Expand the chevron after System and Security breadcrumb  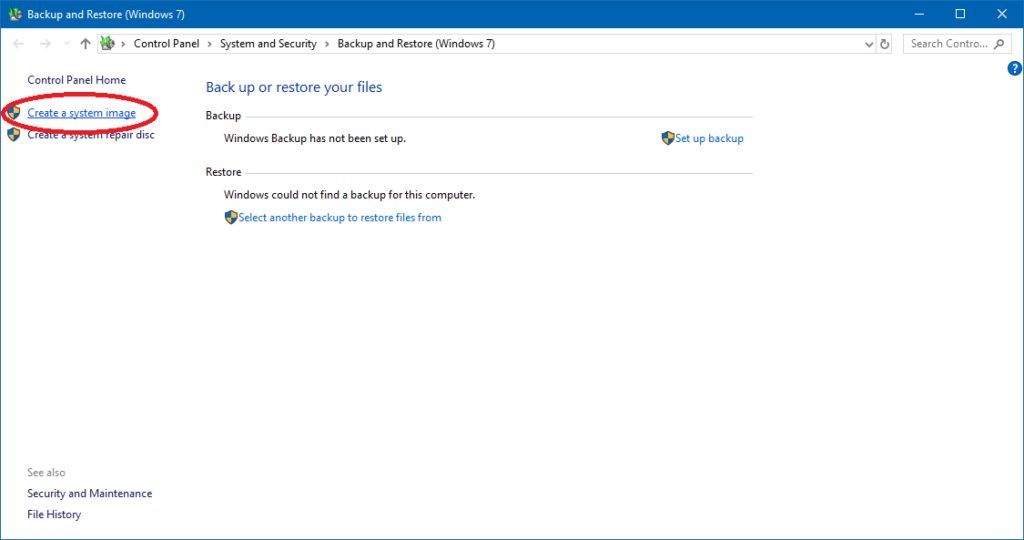tap(327, 44)
